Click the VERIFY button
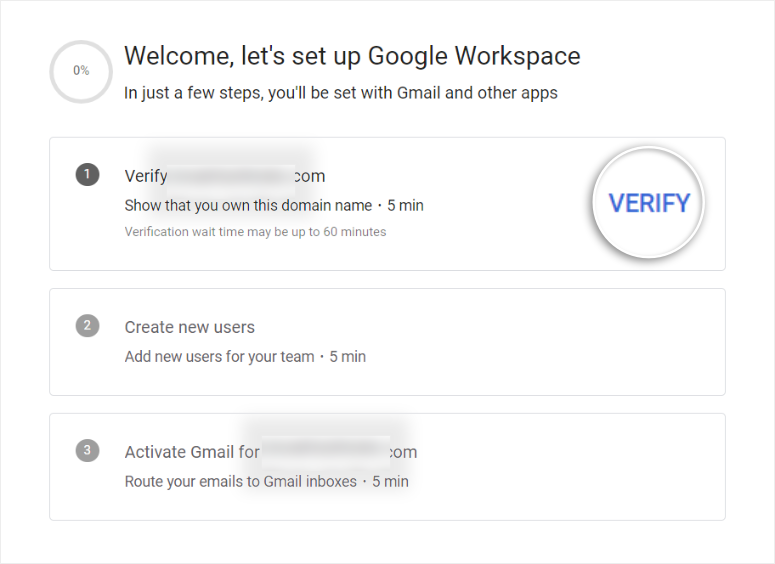This screenshot has width=775, height=564. pyautogui.click(x=648, y=203)
